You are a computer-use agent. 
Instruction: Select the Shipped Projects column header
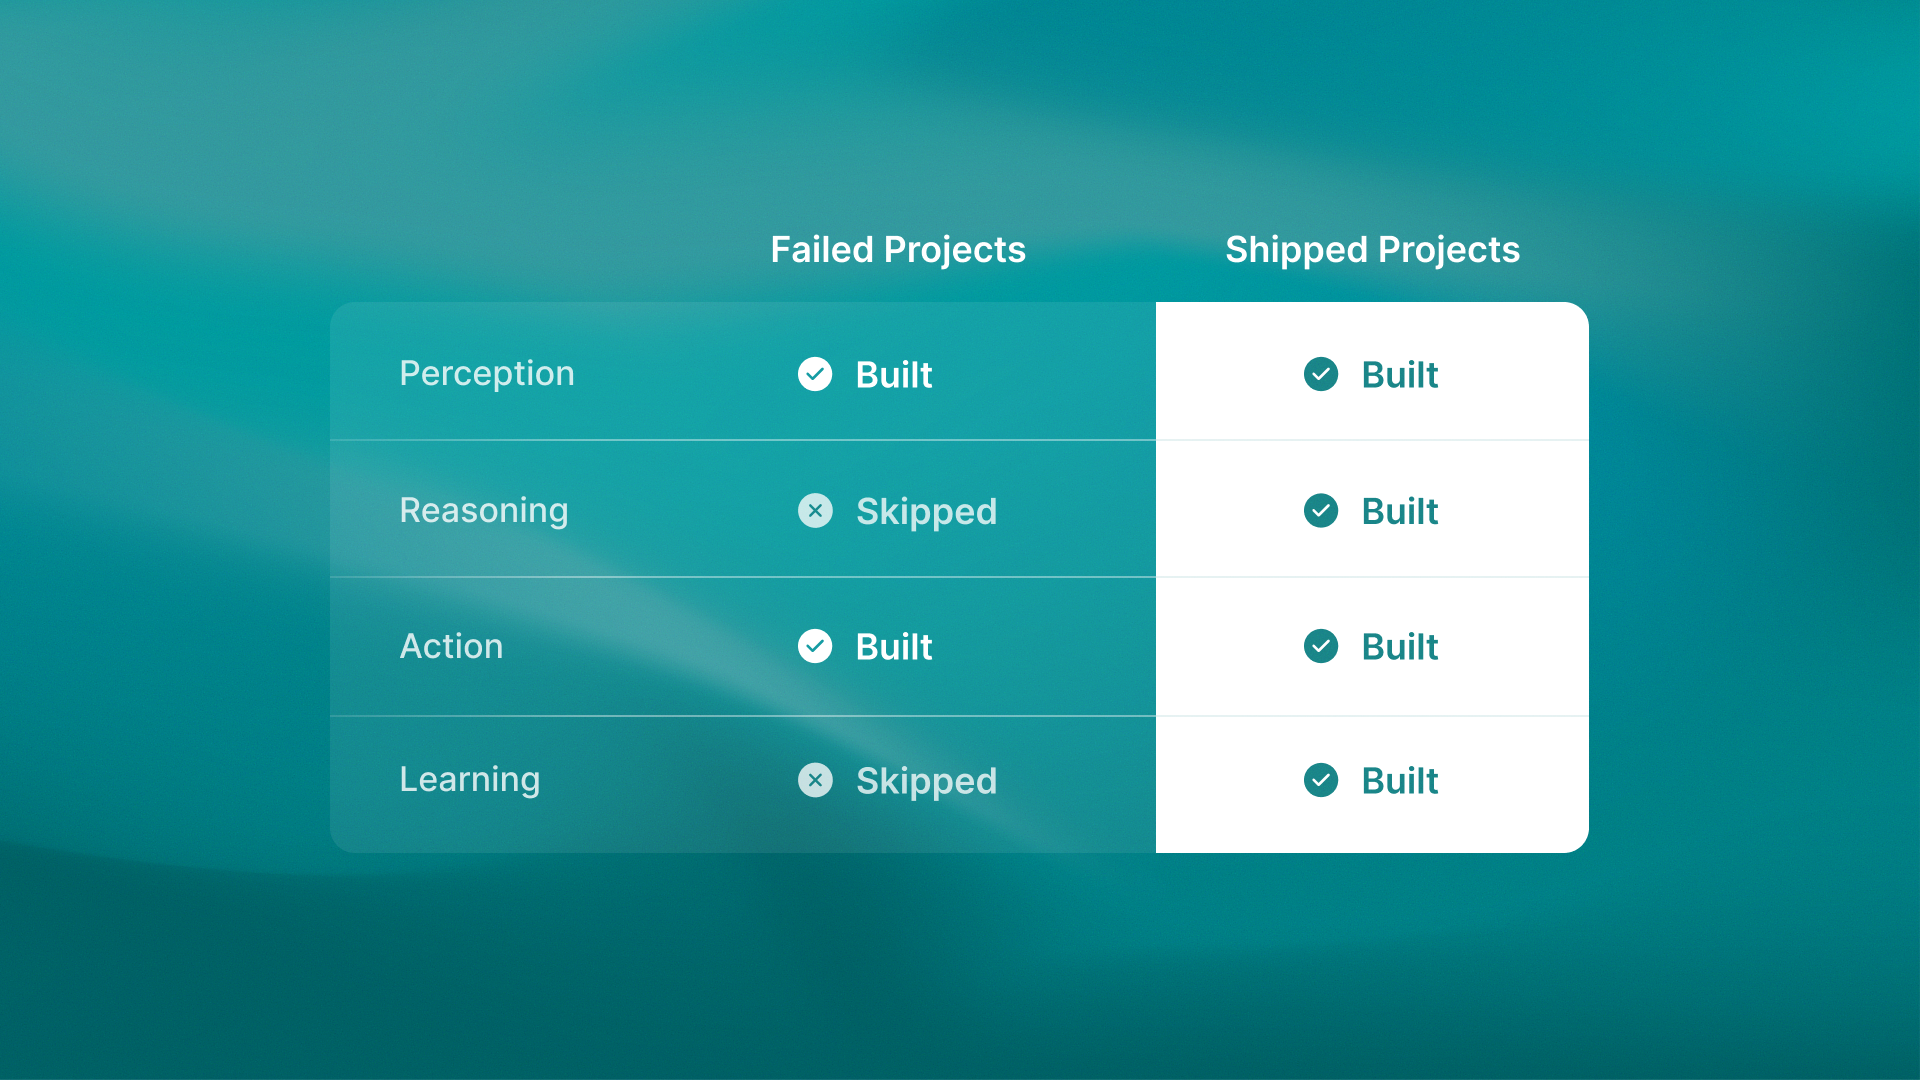(1372, 250)
